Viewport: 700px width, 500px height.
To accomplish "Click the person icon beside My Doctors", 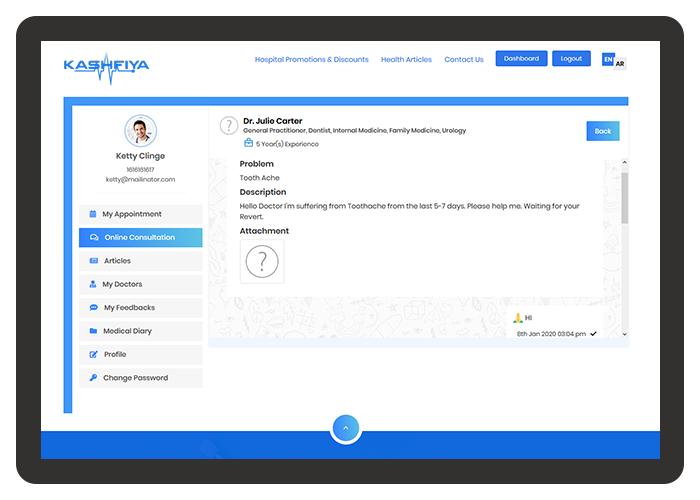I will click(x=93, y=285).
